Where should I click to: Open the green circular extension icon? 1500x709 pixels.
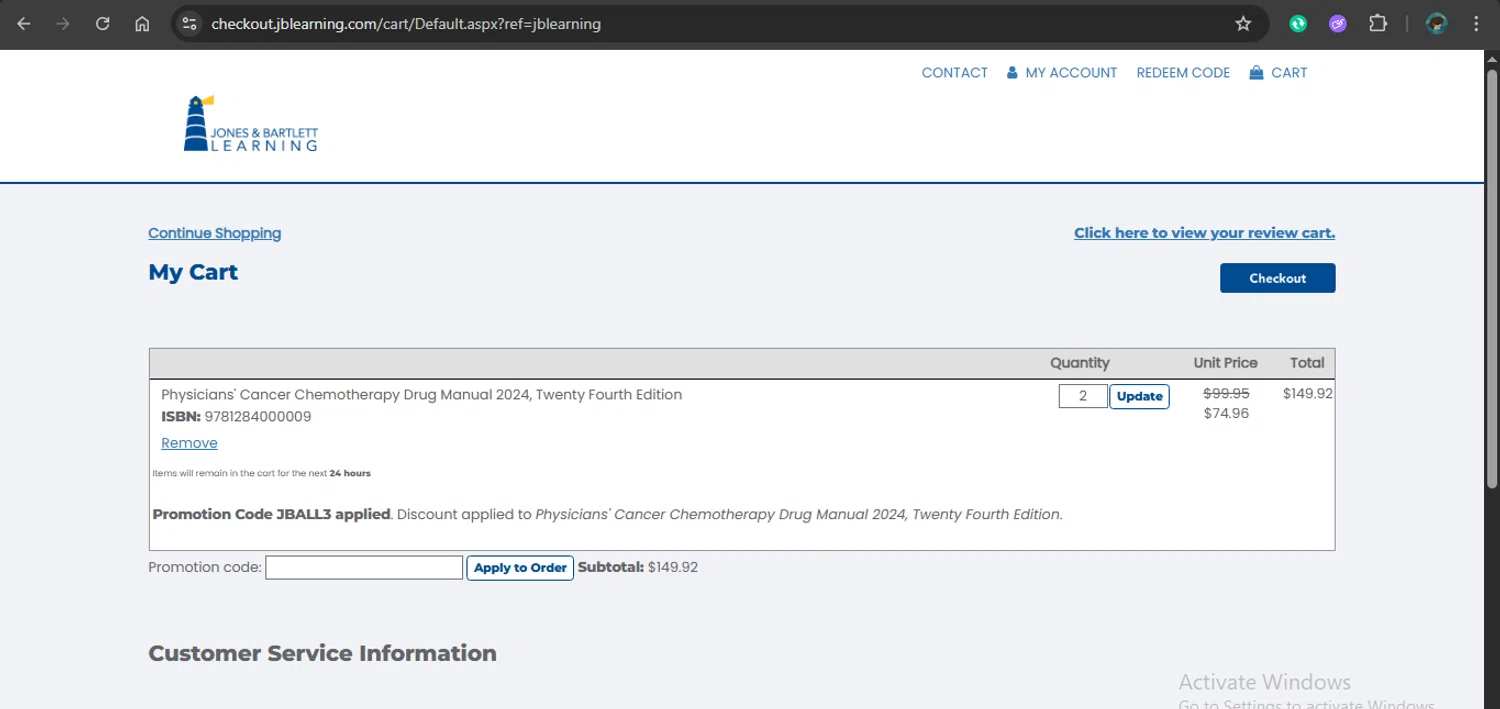coord(1298,24)
